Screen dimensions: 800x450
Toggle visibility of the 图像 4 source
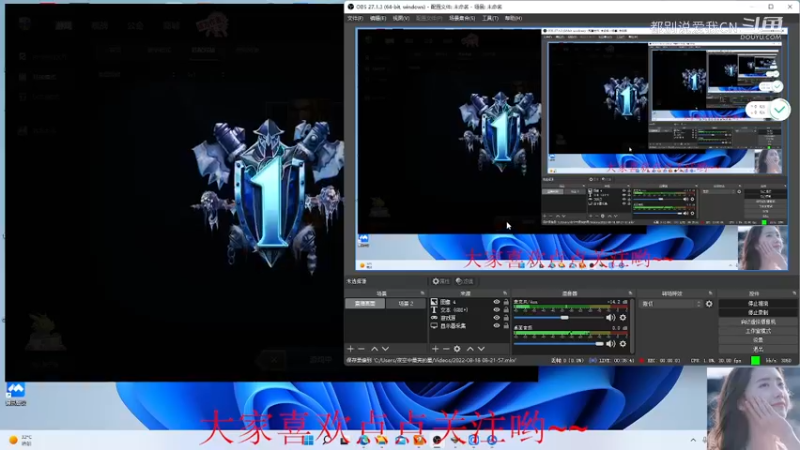tap(496, 302)
